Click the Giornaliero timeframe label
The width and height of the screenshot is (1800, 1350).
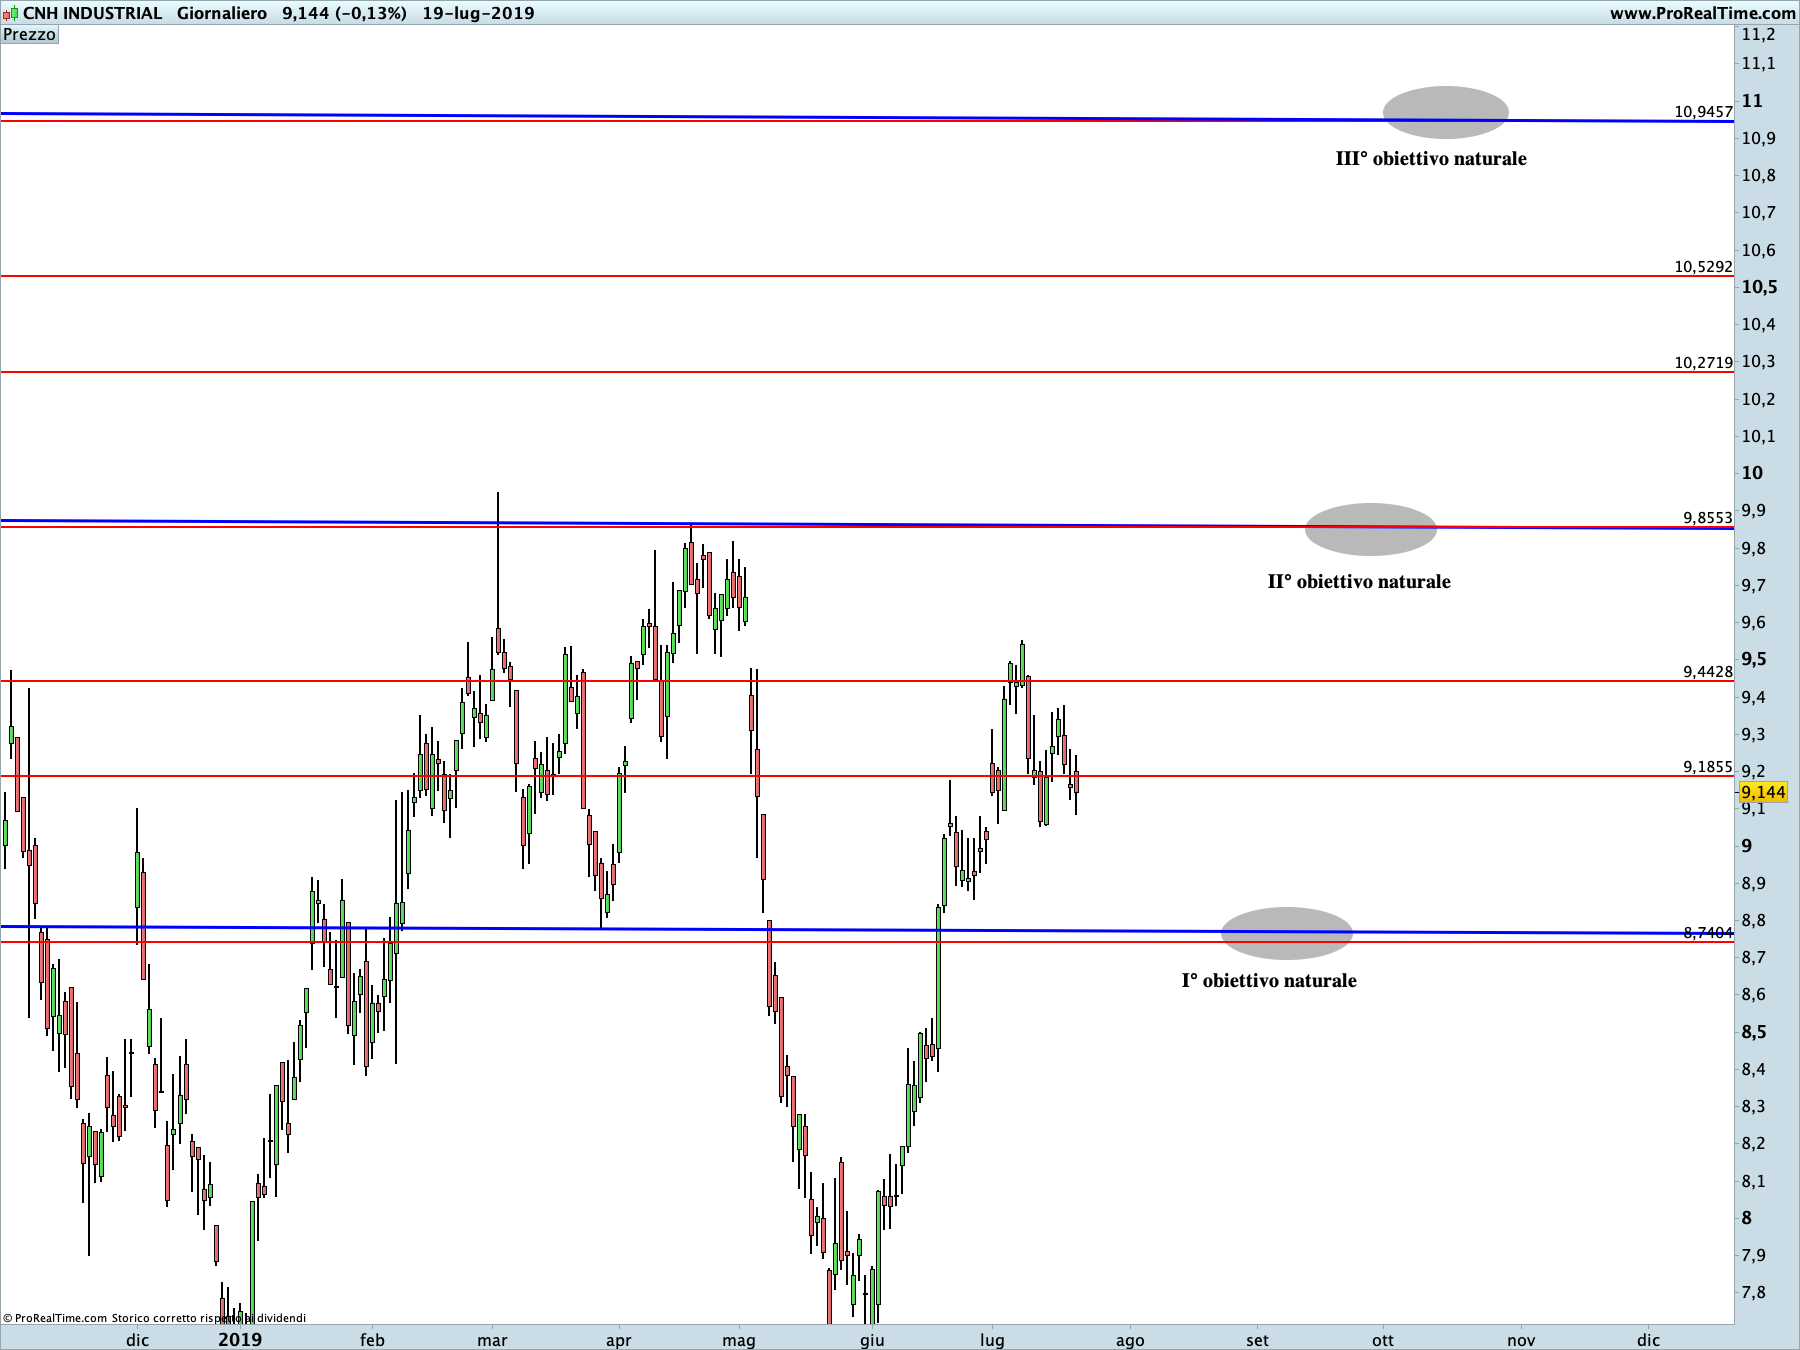222,13
